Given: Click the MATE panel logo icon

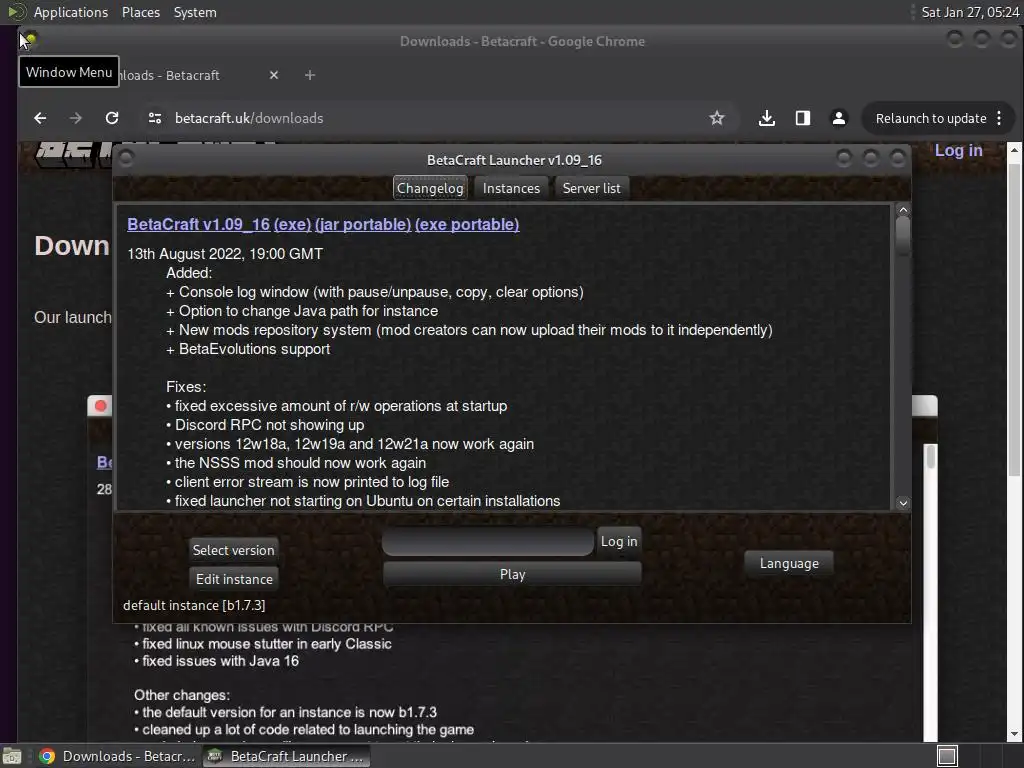Looking at the screenshot, I should coord(16,12).
